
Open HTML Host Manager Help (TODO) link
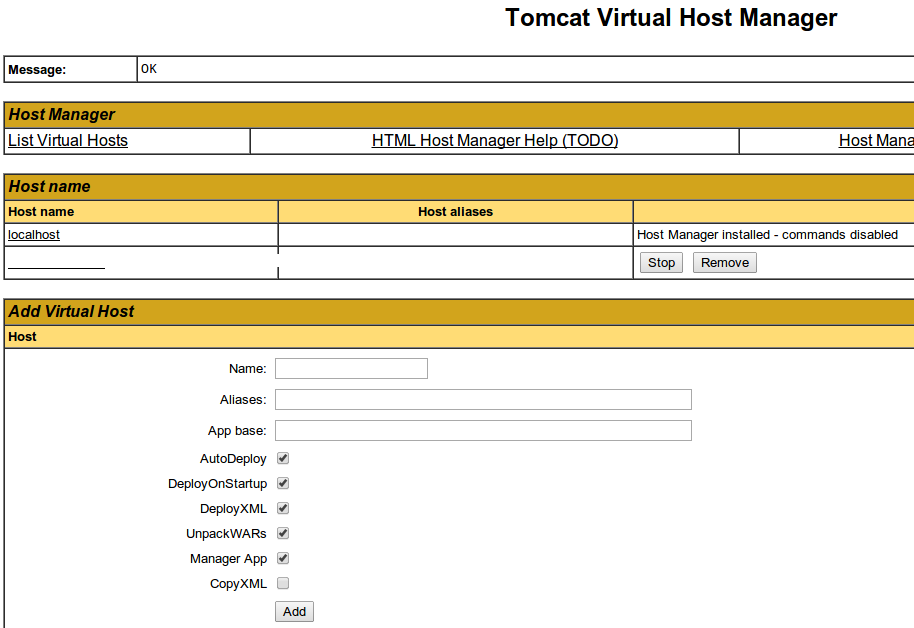[495, 141]
